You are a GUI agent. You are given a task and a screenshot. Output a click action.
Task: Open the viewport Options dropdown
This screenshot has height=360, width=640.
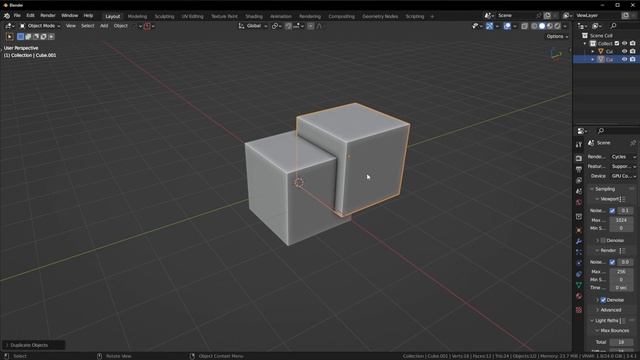pyautogui.click(x=557, y=36)
